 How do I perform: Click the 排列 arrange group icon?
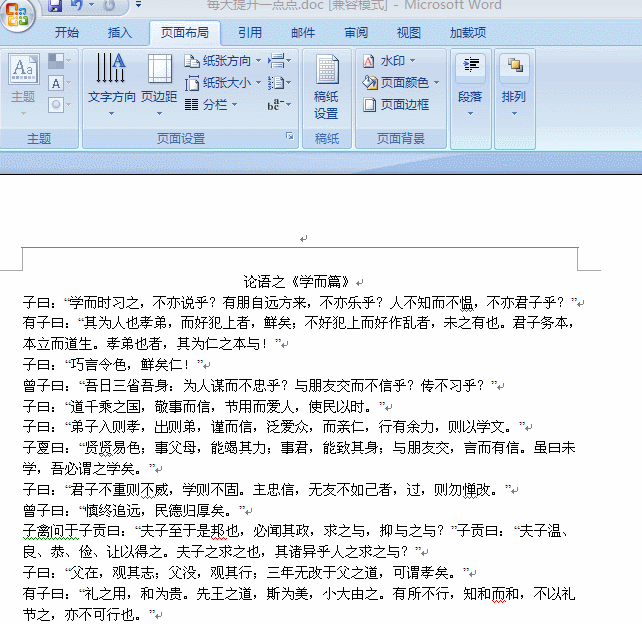(x=514, y=67)
